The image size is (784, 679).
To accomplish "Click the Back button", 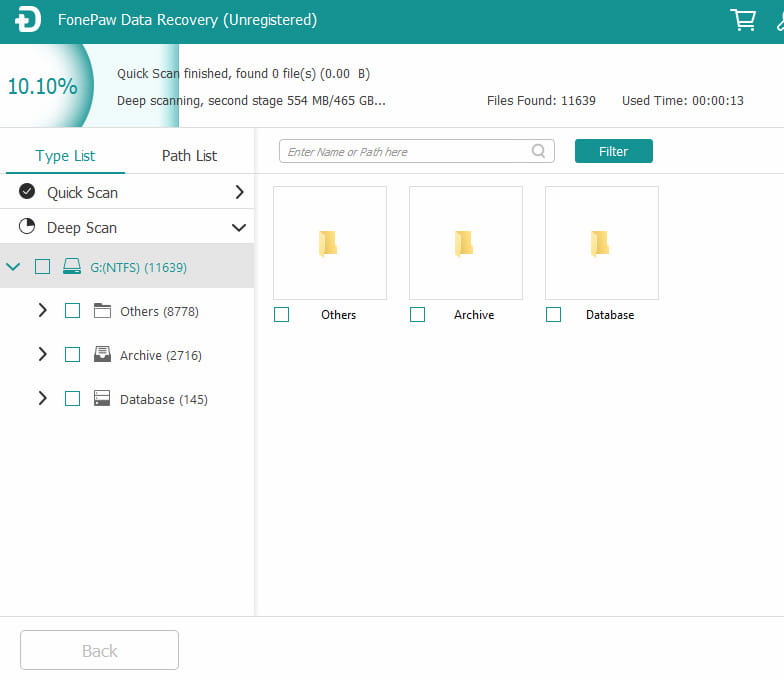I will [99, 650].
